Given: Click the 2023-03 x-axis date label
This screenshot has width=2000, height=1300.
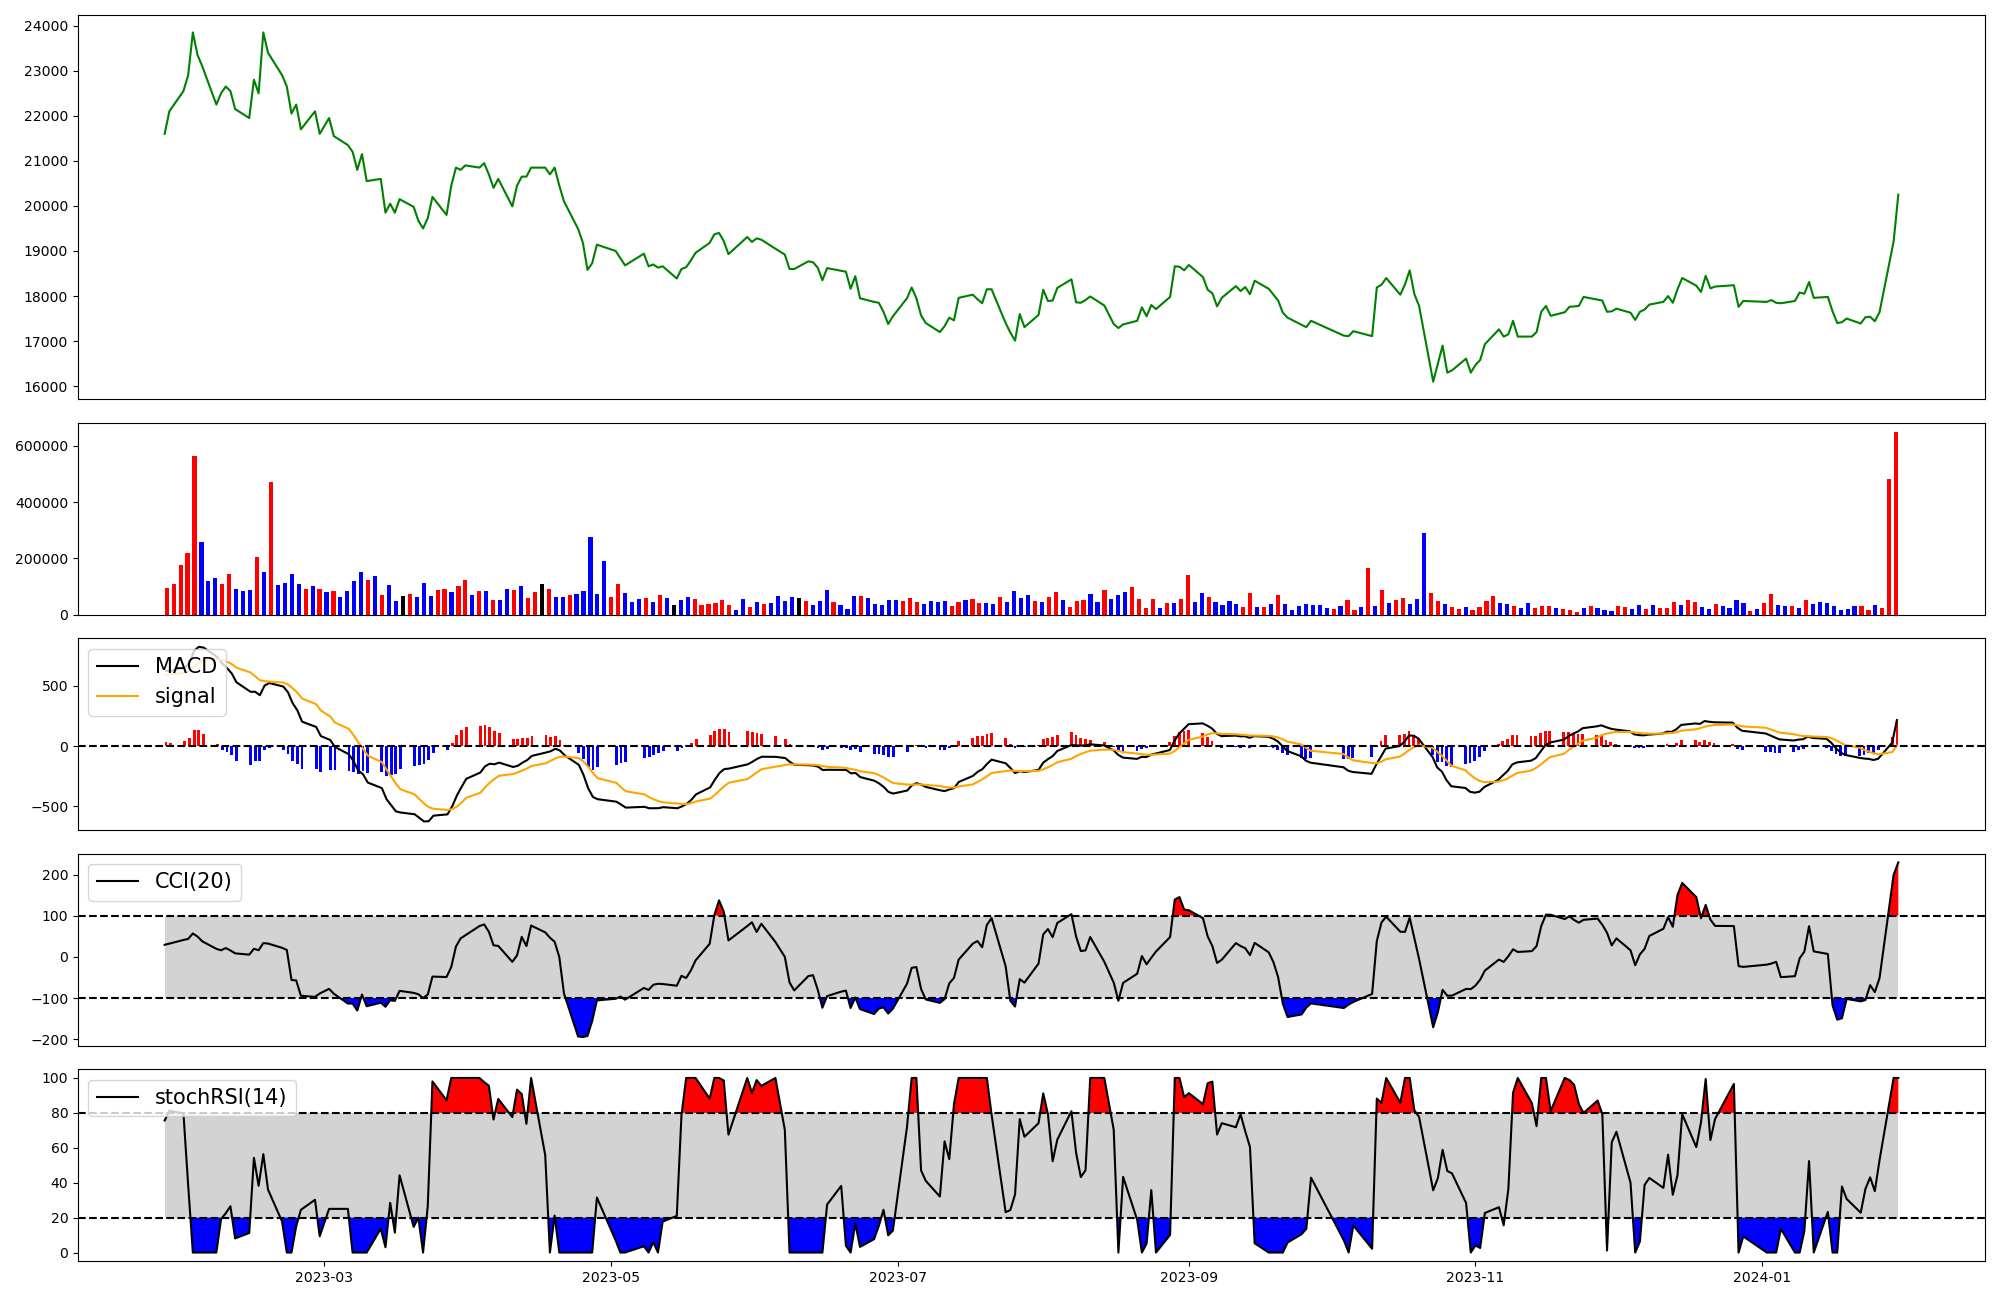Looking at the screenshot, I should (324, 1277).
